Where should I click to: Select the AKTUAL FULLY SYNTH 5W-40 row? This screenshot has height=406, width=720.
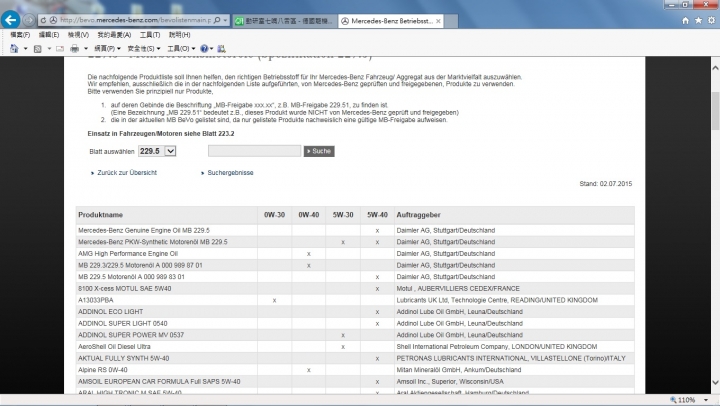click(355, 358)
